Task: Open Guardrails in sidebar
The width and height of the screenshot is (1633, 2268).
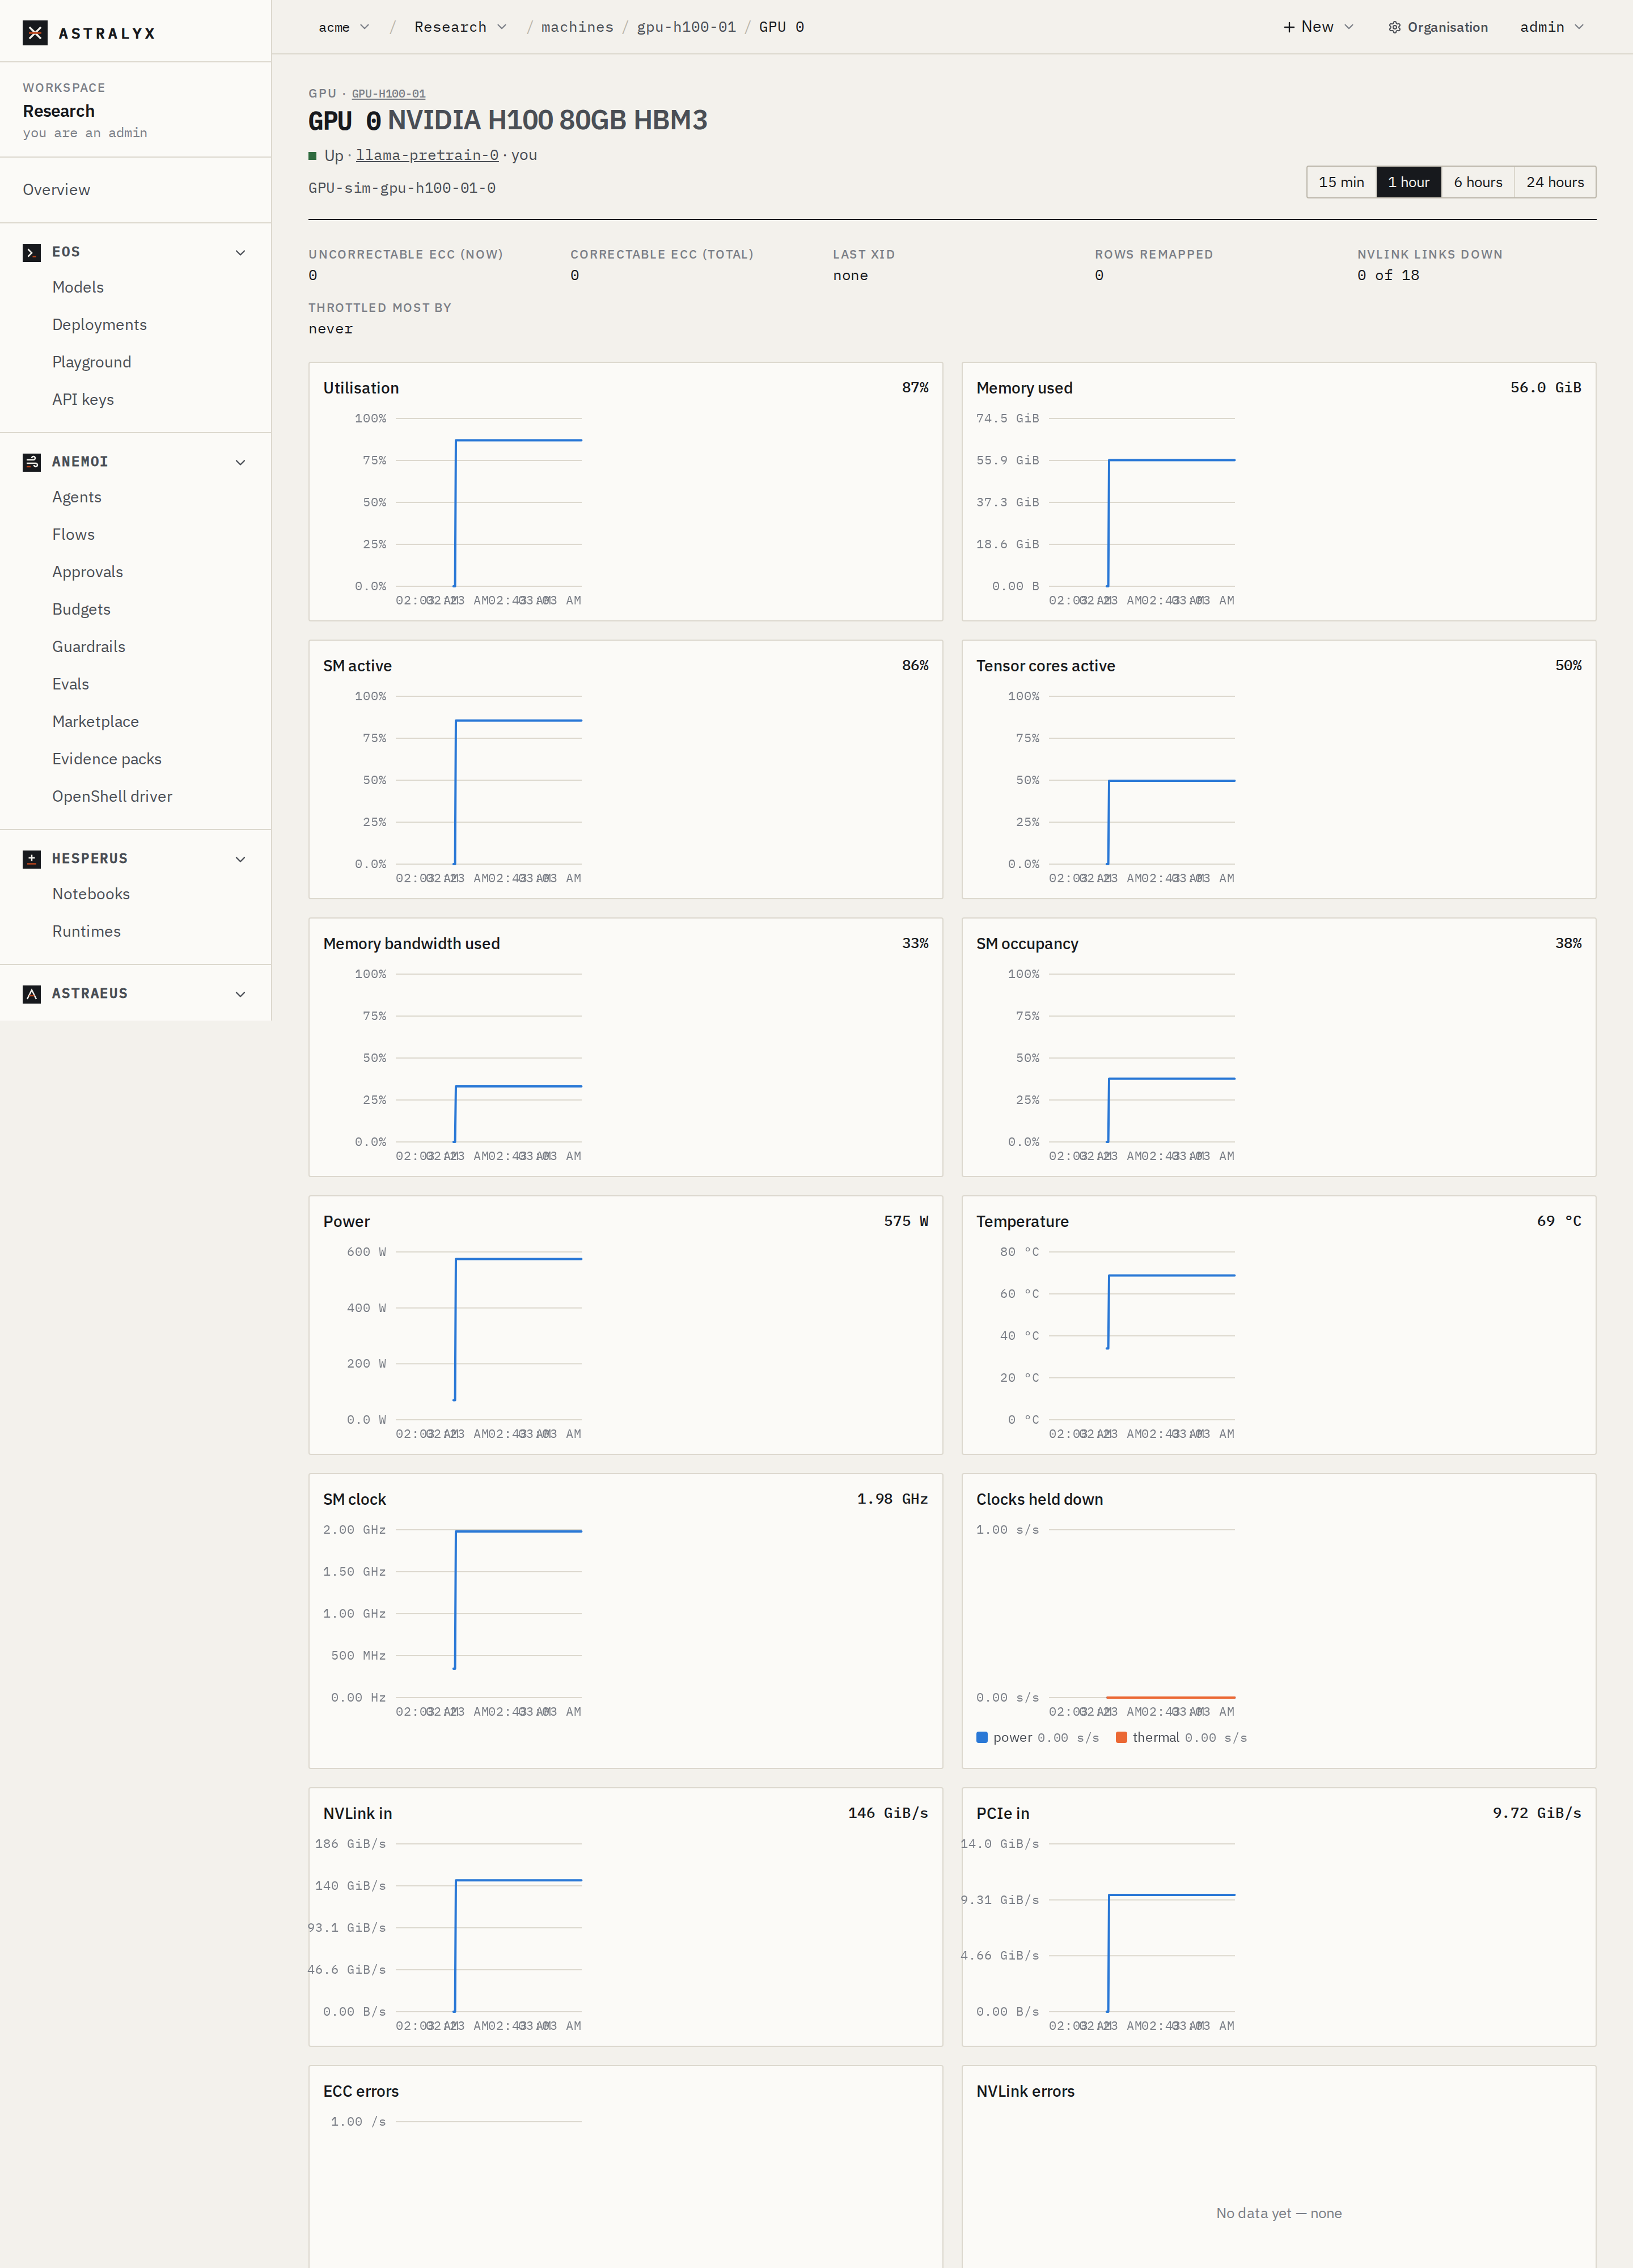Action: pyautogui.click(x=89, y=647)
